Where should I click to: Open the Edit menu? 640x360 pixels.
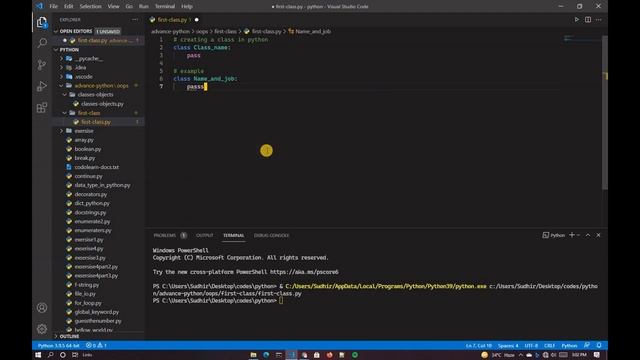69,7
